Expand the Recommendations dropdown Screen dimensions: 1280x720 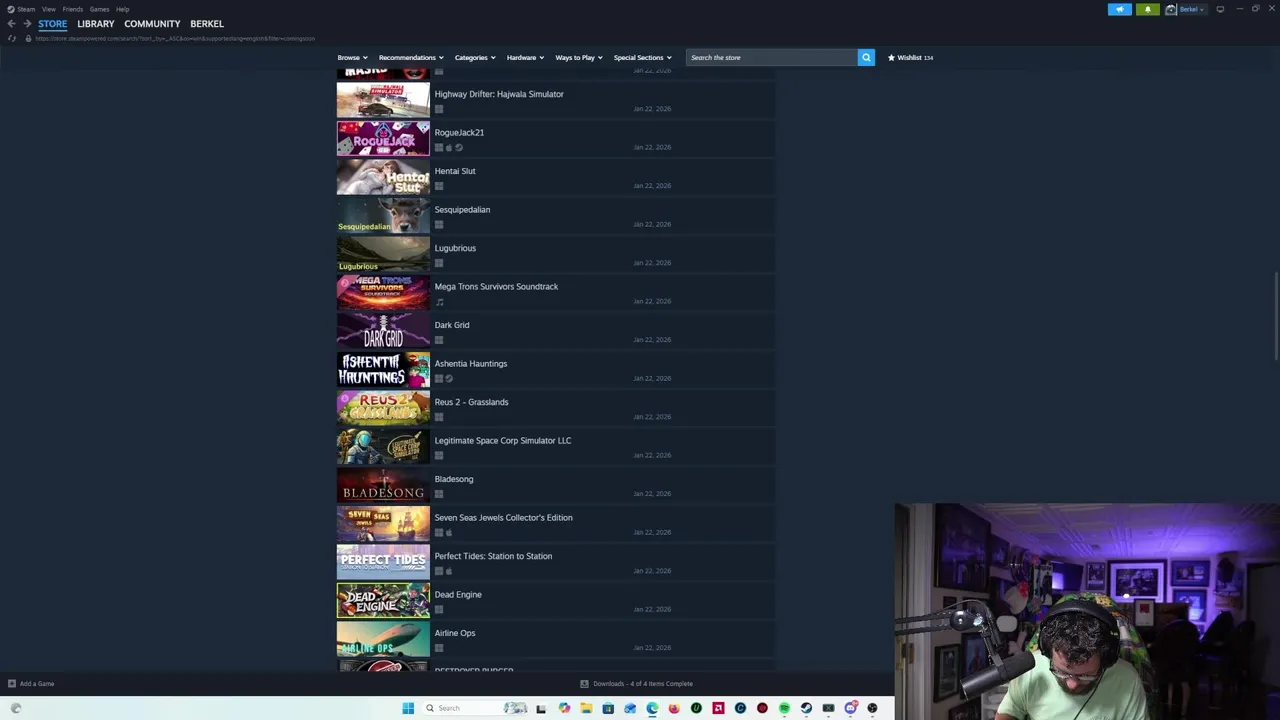tap(411, 57)
